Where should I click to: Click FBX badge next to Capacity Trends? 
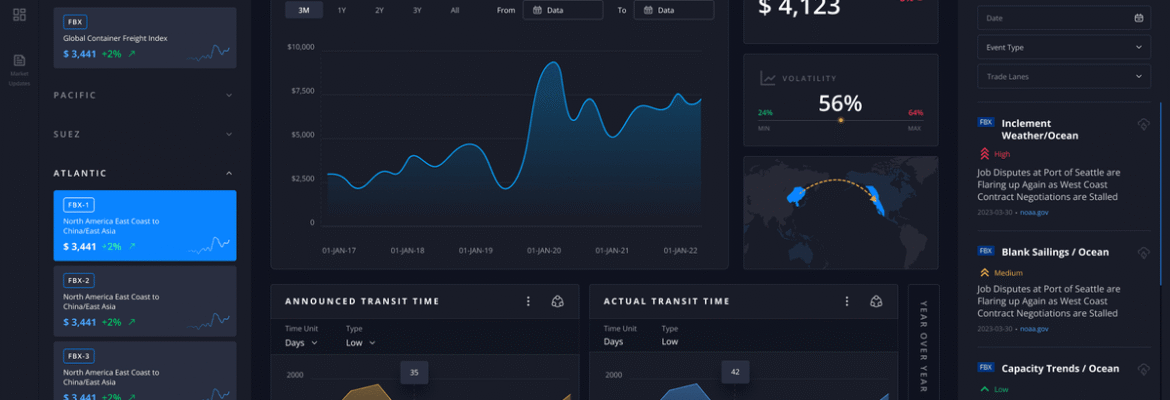click(986, 368)
